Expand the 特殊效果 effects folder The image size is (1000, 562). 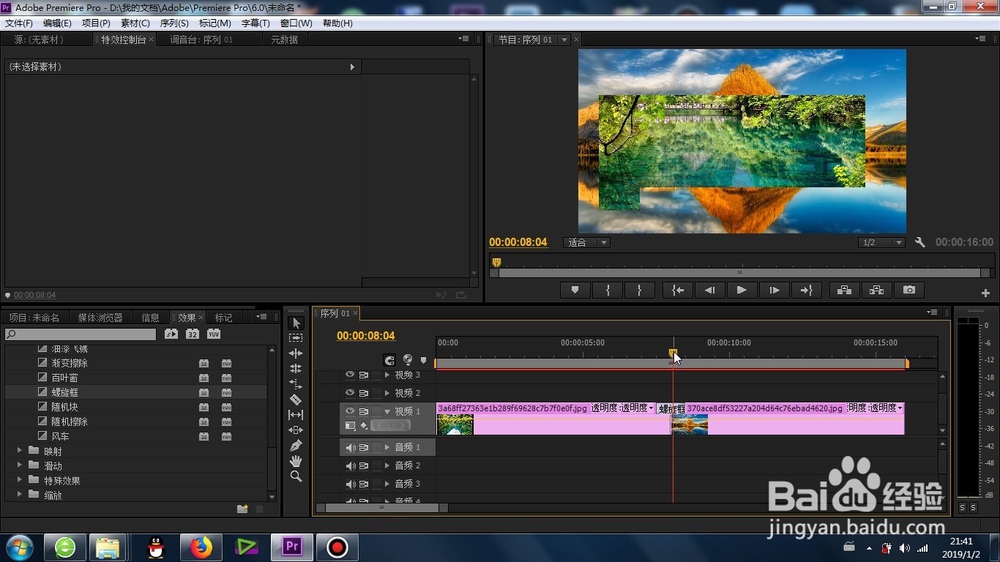tap(19, 480)
